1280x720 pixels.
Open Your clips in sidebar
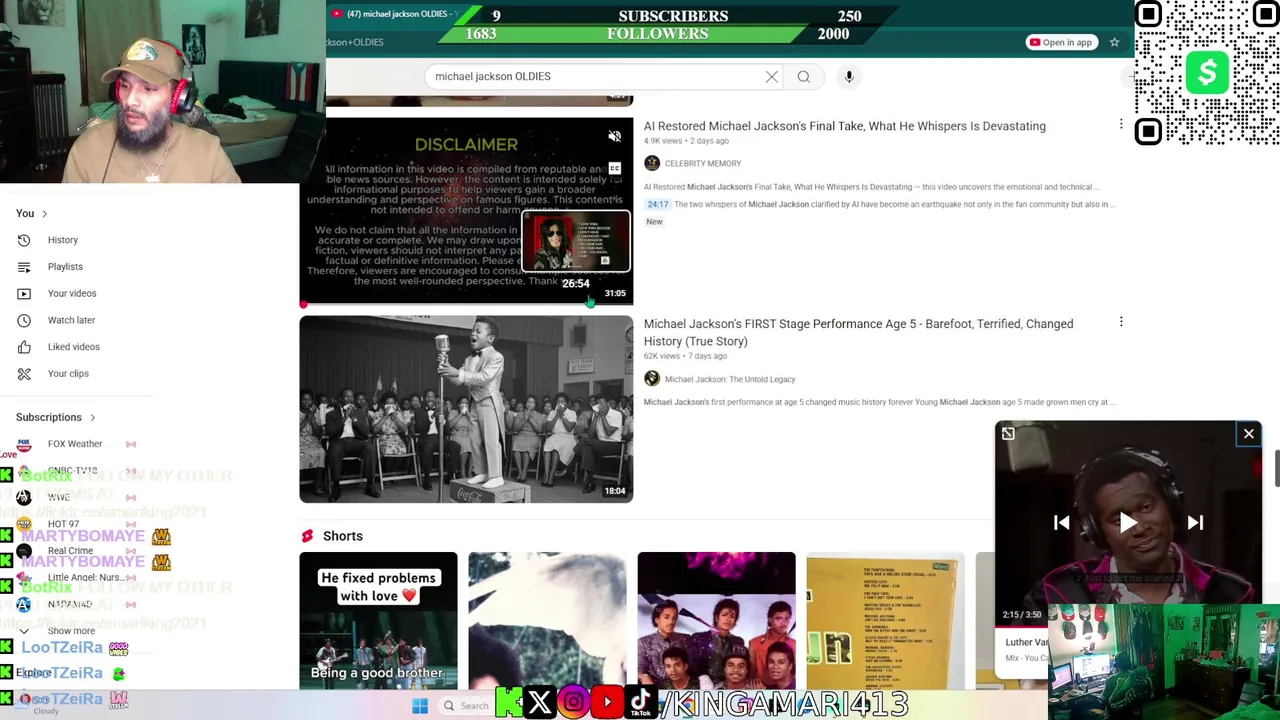pos(68,373)
